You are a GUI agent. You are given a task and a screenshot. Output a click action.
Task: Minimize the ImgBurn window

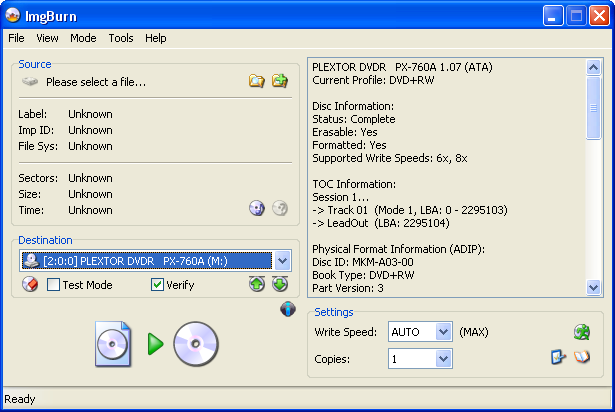click(553, 16)
